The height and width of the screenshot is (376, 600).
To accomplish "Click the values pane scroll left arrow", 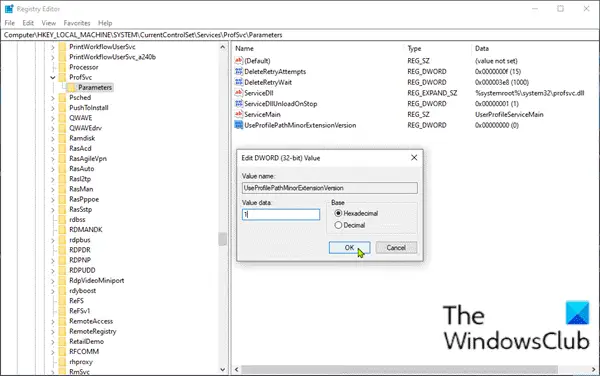I will pyautogui.click(x=236, y=369).
